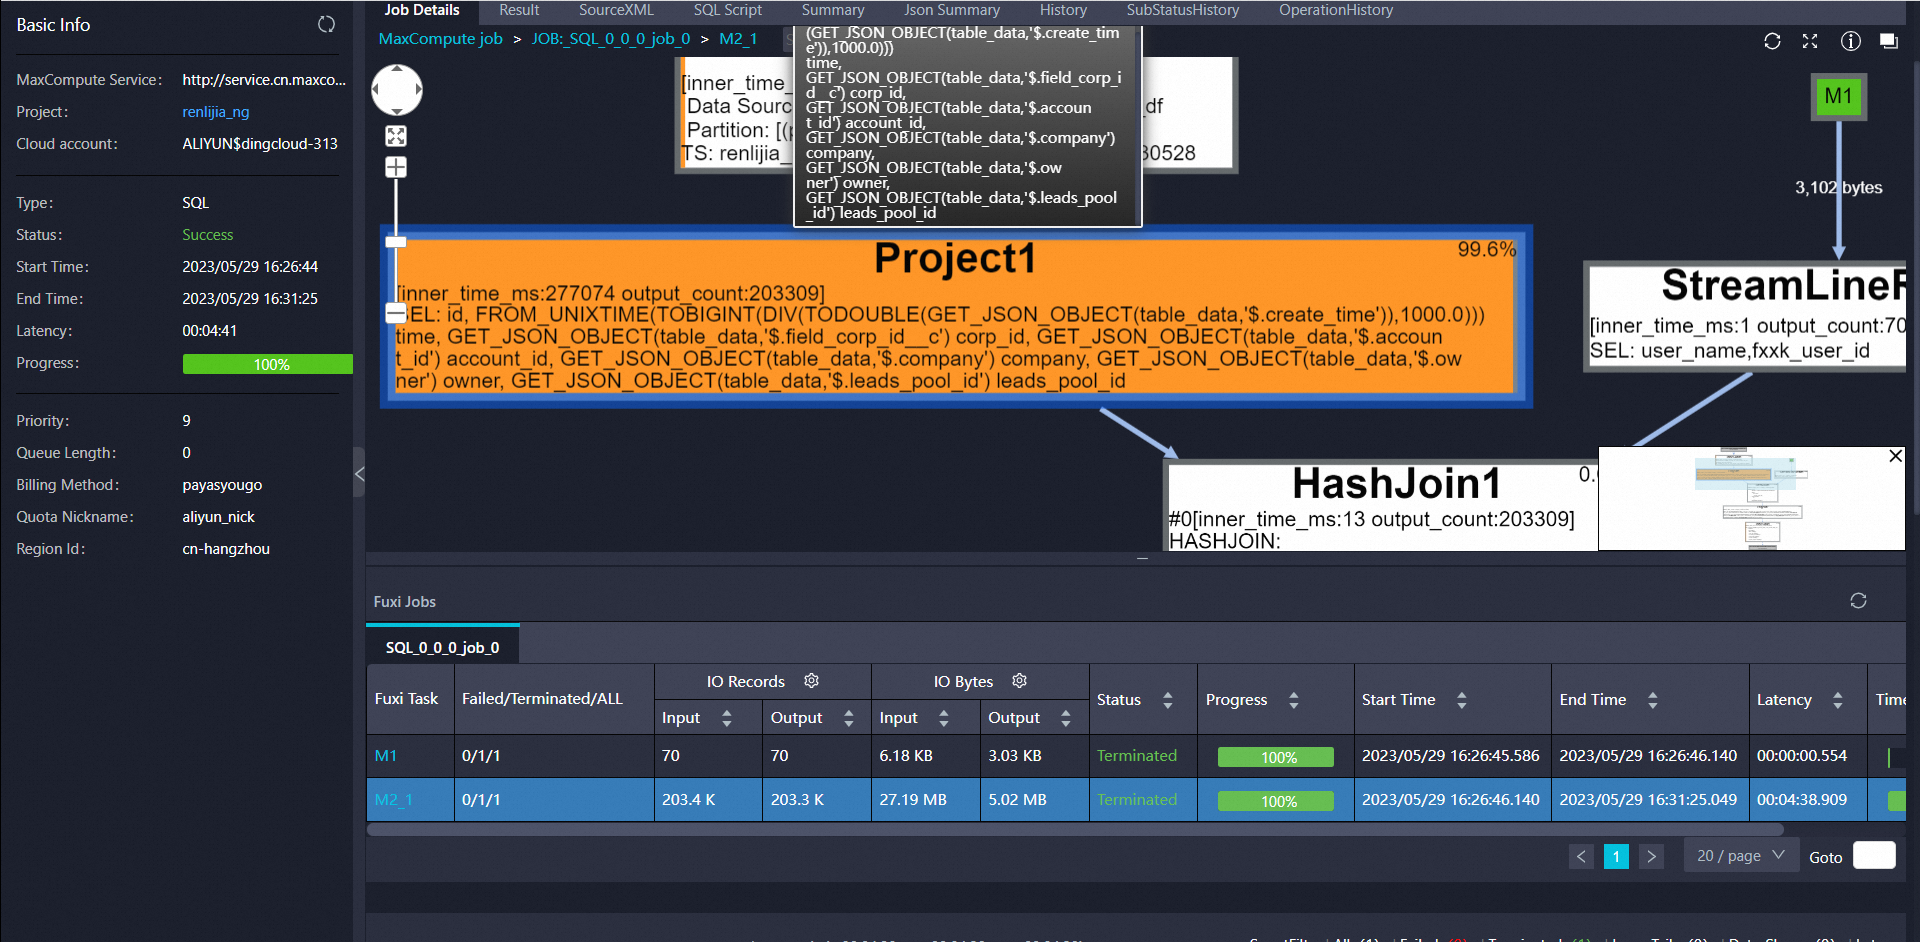Zoom out on the graph
Image resolution: width=1920 pixels, height=942 pixels.
click(396, 313)
